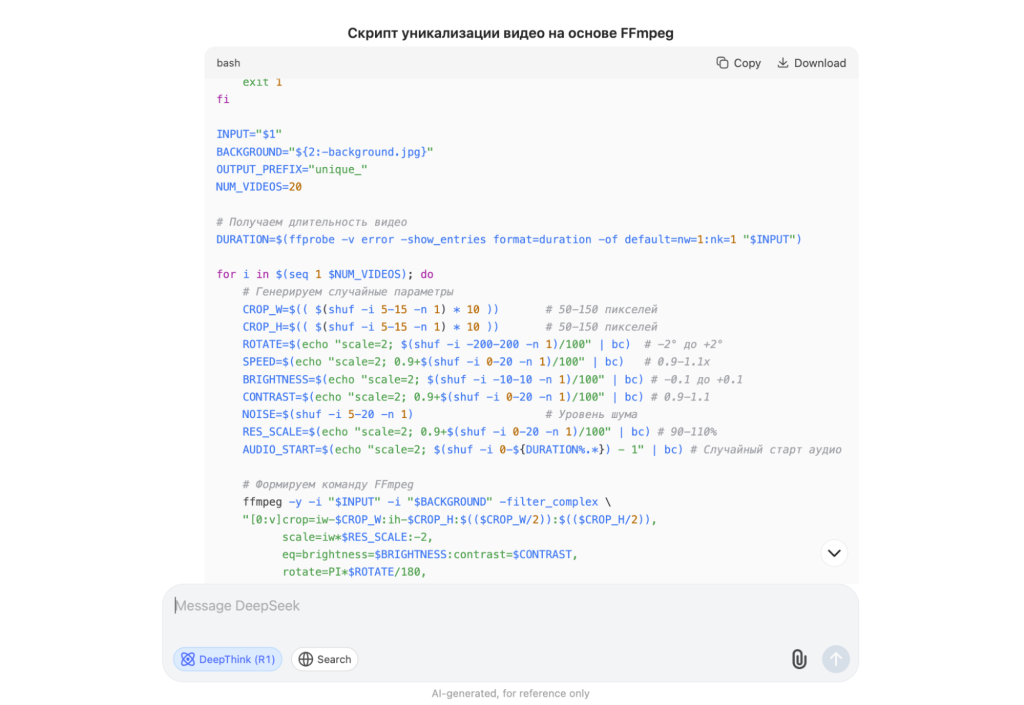Click the NOISE assignment line

[440, 415]
